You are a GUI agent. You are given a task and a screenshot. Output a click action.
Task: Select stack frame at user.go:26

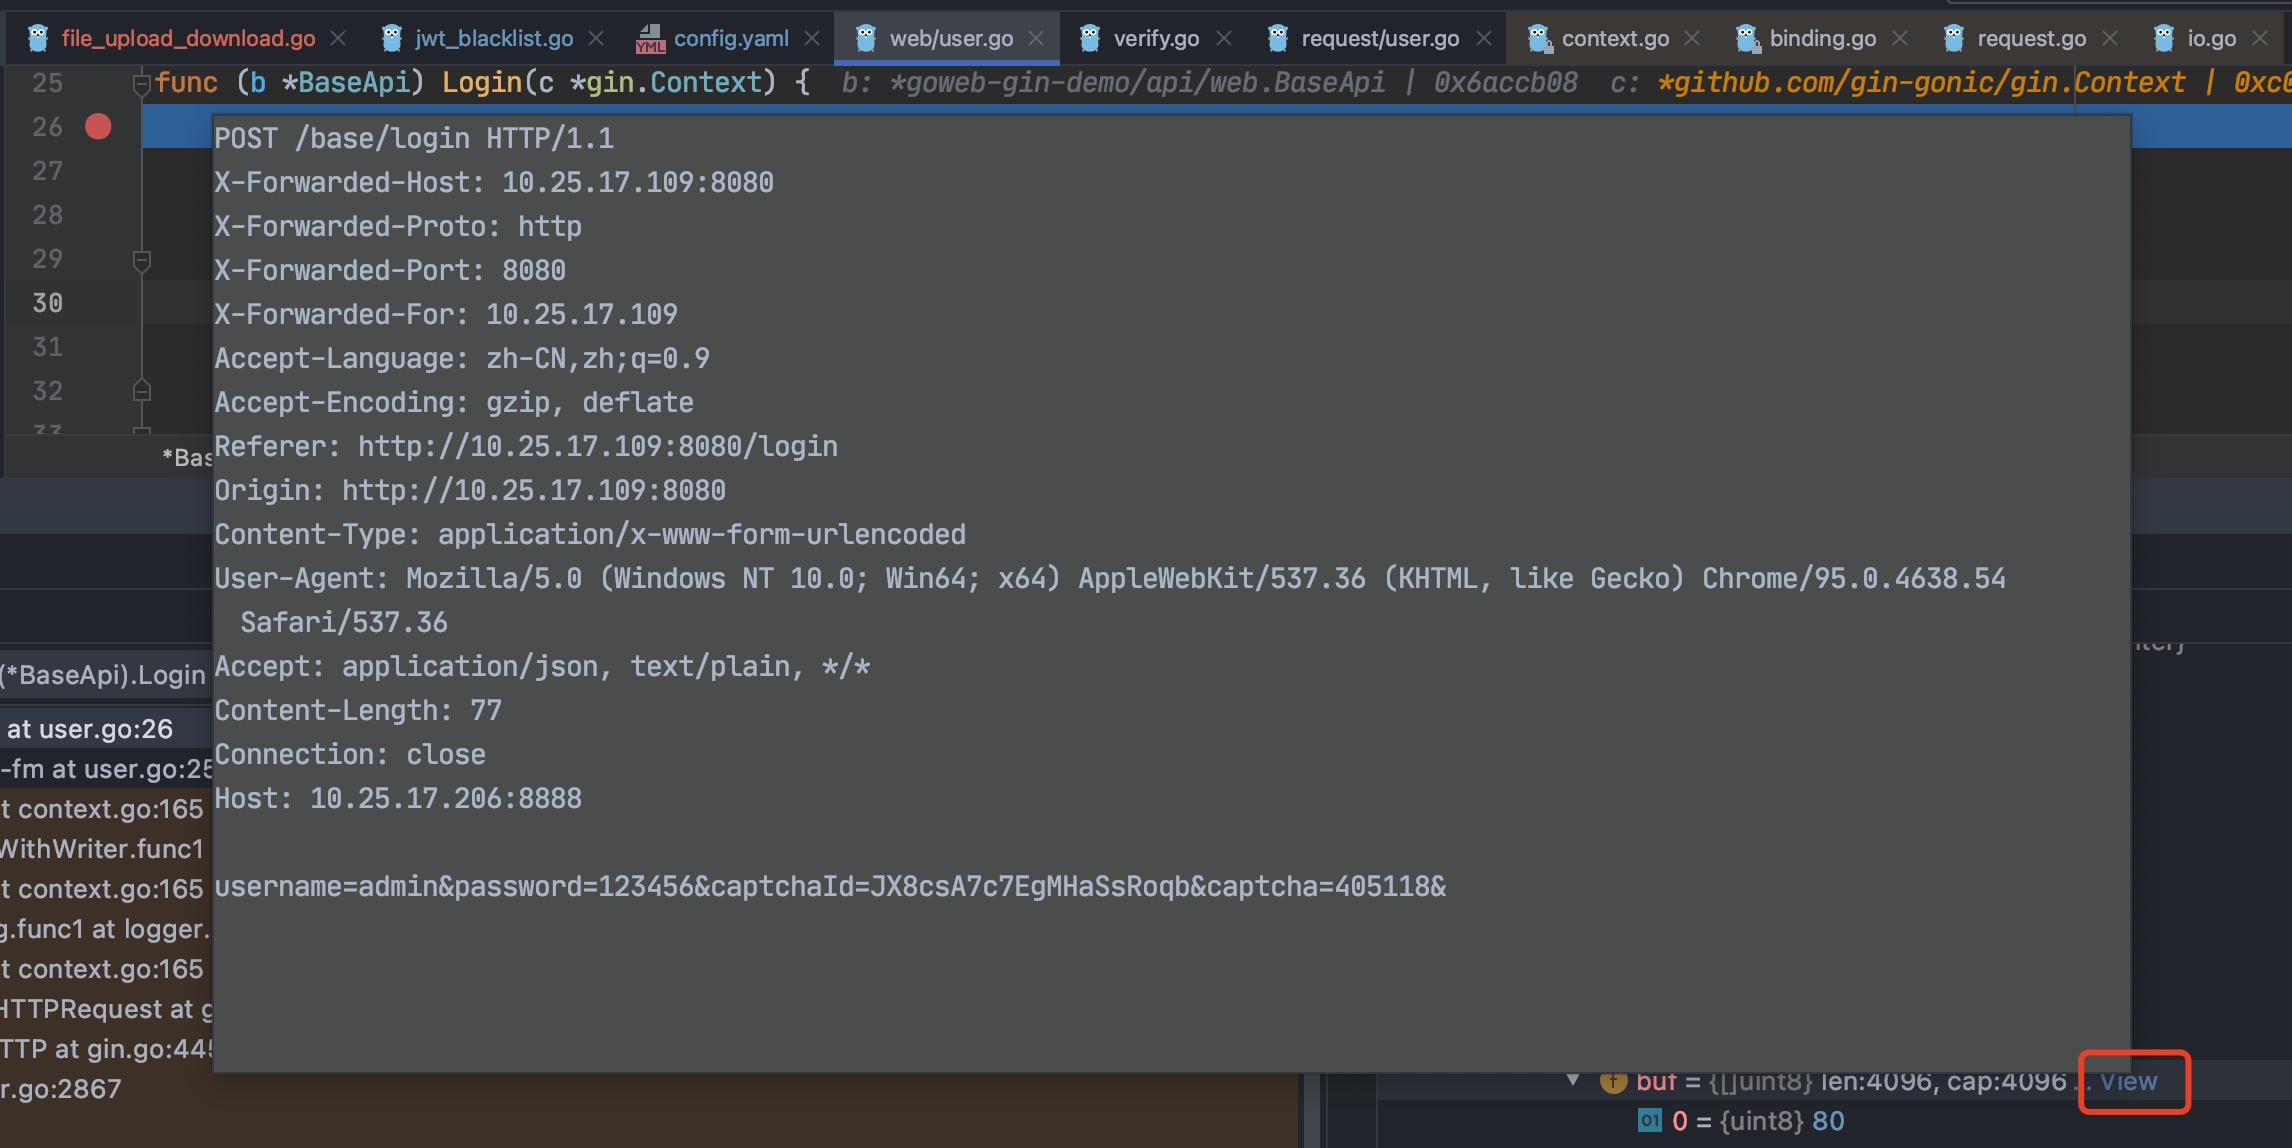point(90,729)
